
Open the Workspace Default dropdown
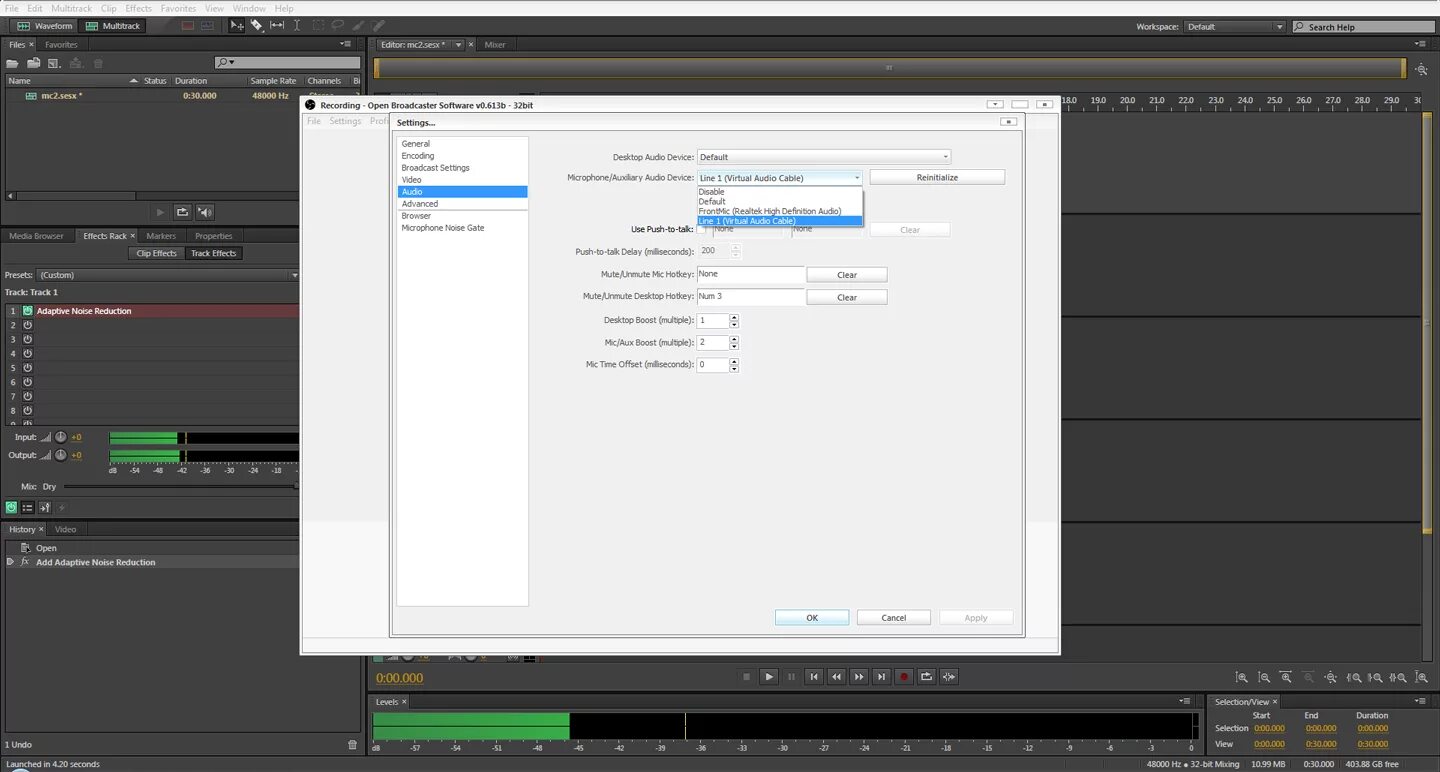pos(1235,27)
